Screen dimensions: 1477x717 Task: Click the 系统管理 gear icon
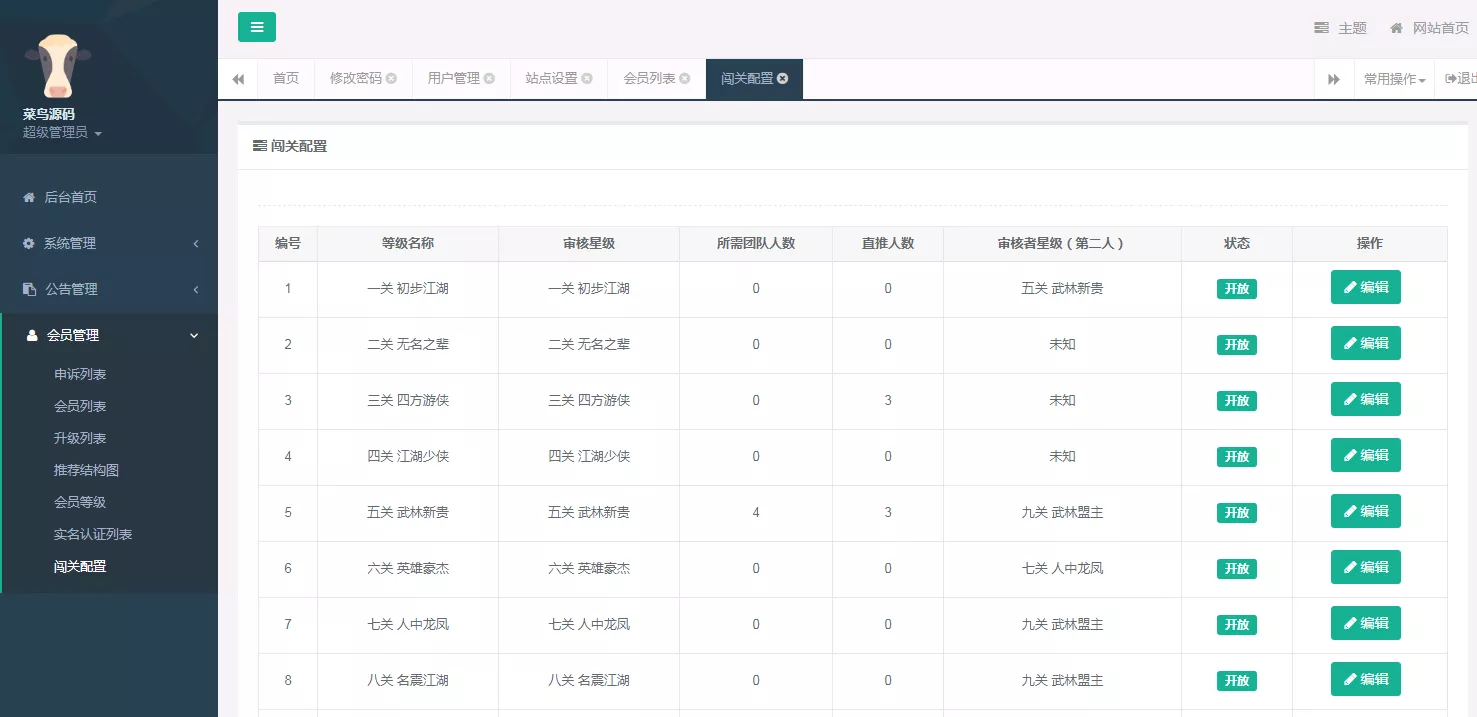(30, 243)
